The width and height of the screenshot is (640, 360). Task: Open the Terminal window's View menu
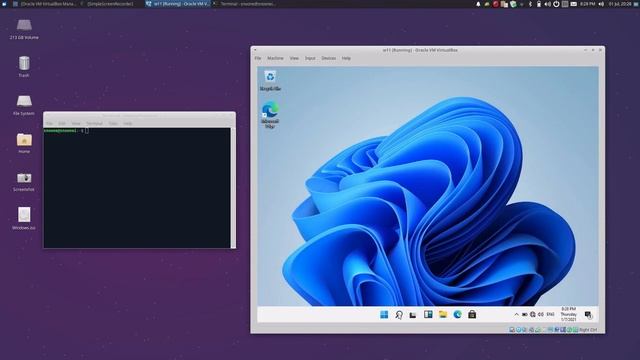coord(76,123)
